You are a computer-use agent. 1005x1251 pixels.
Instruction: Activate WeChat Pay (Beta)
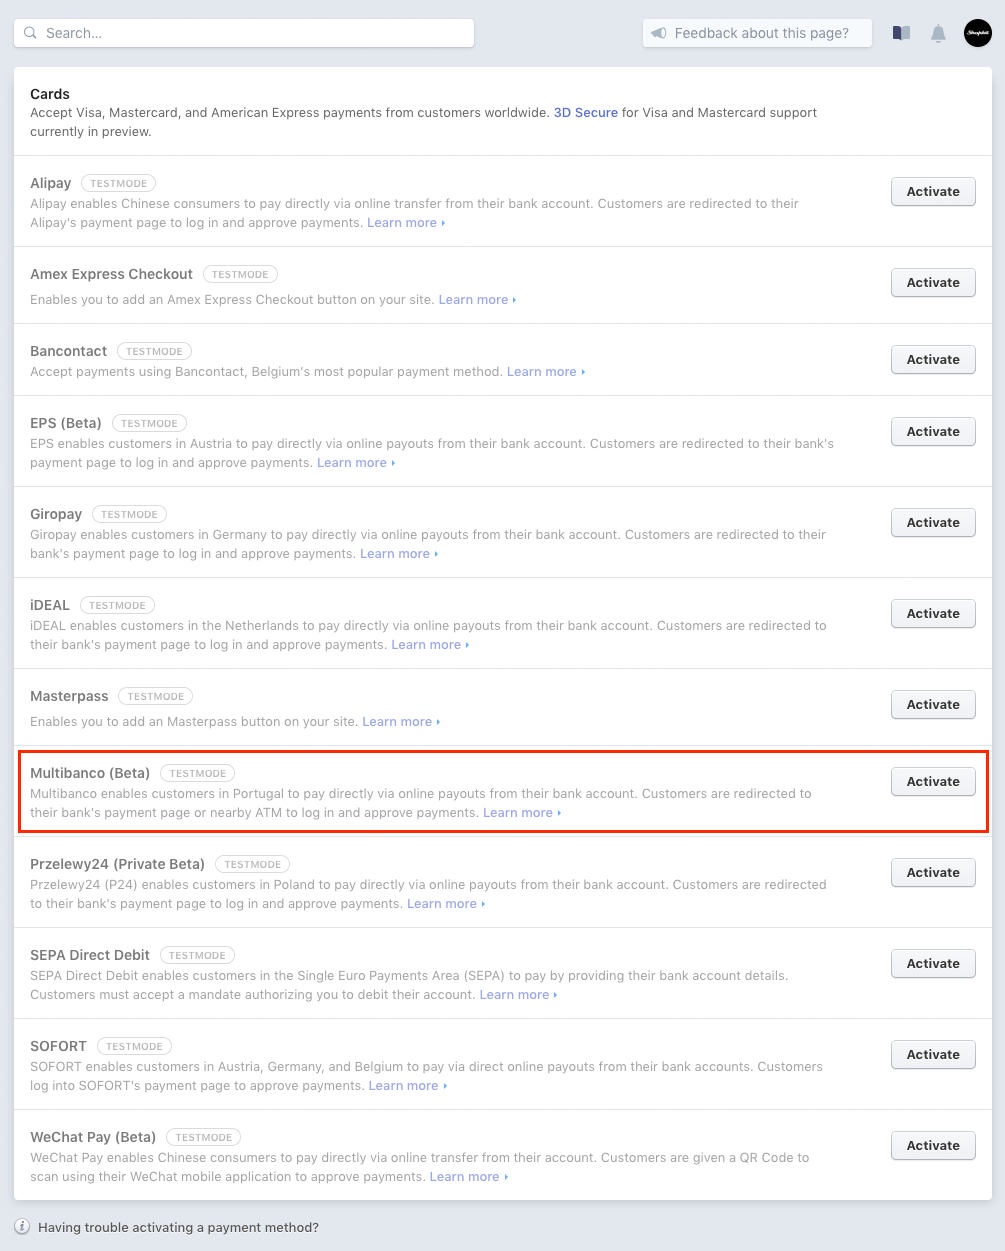(x=932, y=1145)
